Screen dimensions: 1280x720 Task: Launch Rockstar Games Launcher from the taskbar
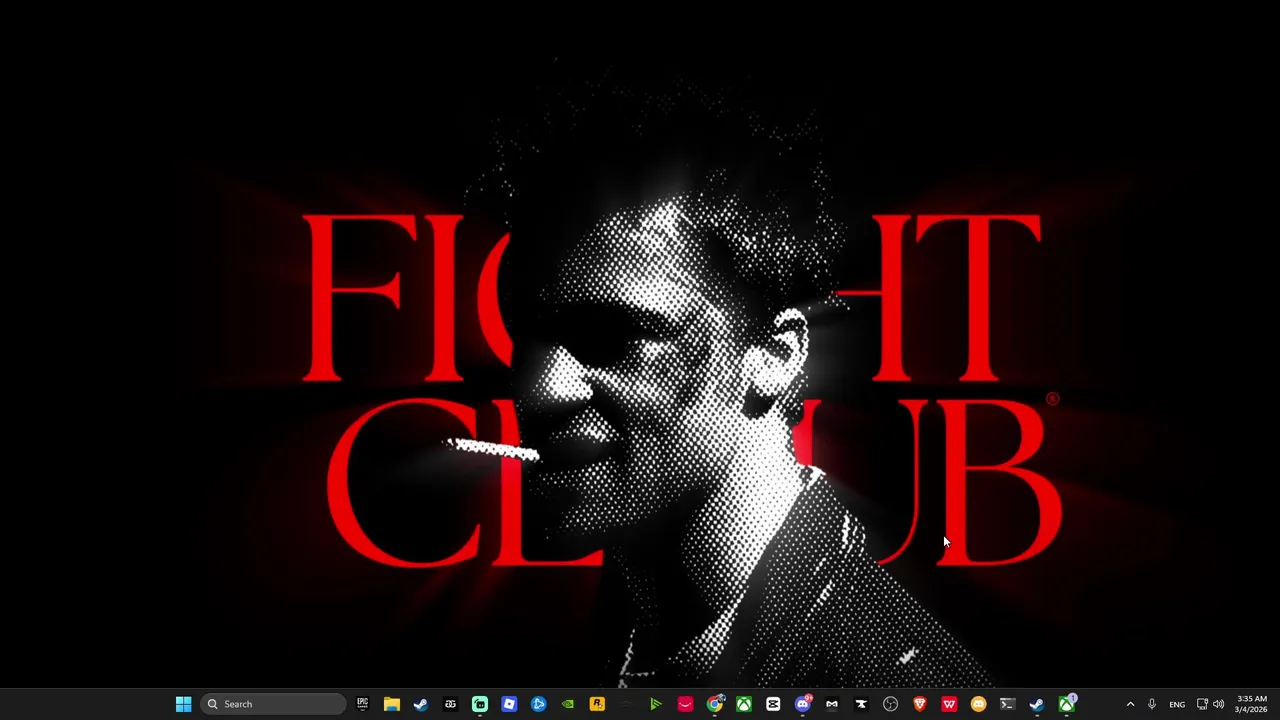click(597, 704)
